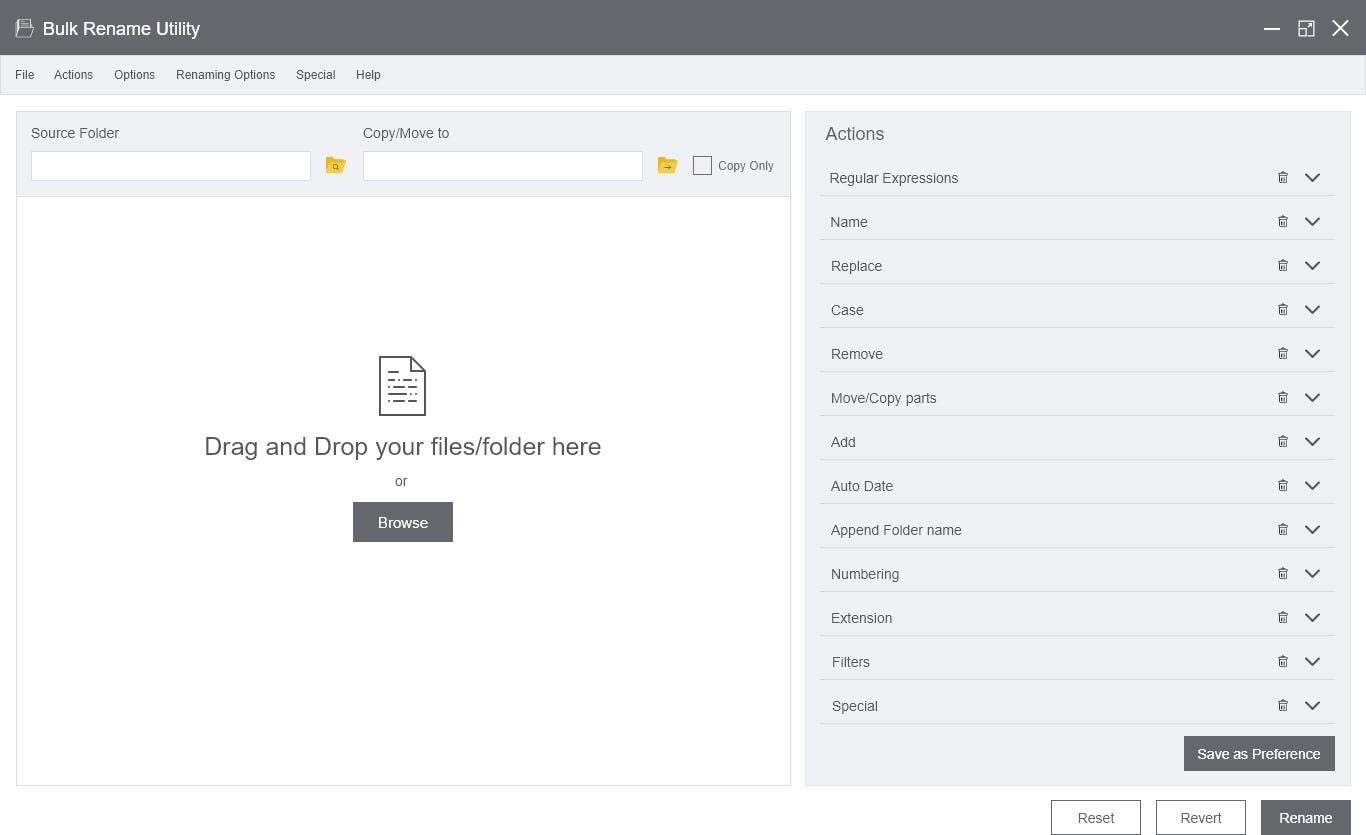Delete the Extension action via trash icon

pyautogui.click(x=1283, y=617)
